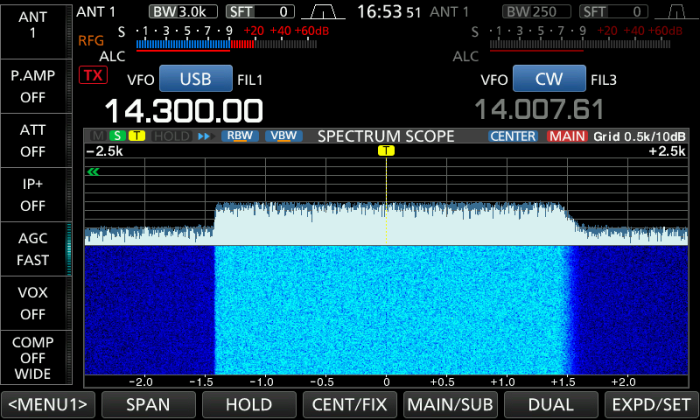Screen dimensions: 700x420
Task: Tap the 0 center axis label
Action: pos(386,382)
